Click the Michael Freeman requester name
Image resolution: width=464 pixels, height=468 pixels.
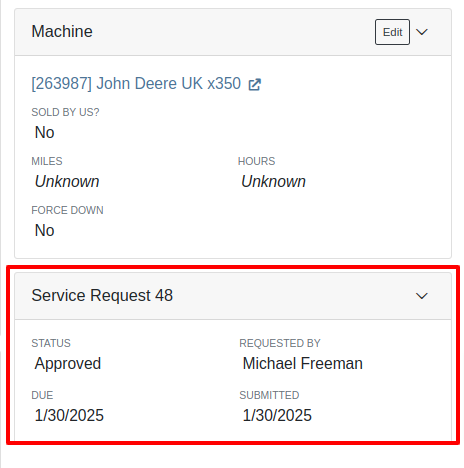pyautogui.click(x=303, y=363)
